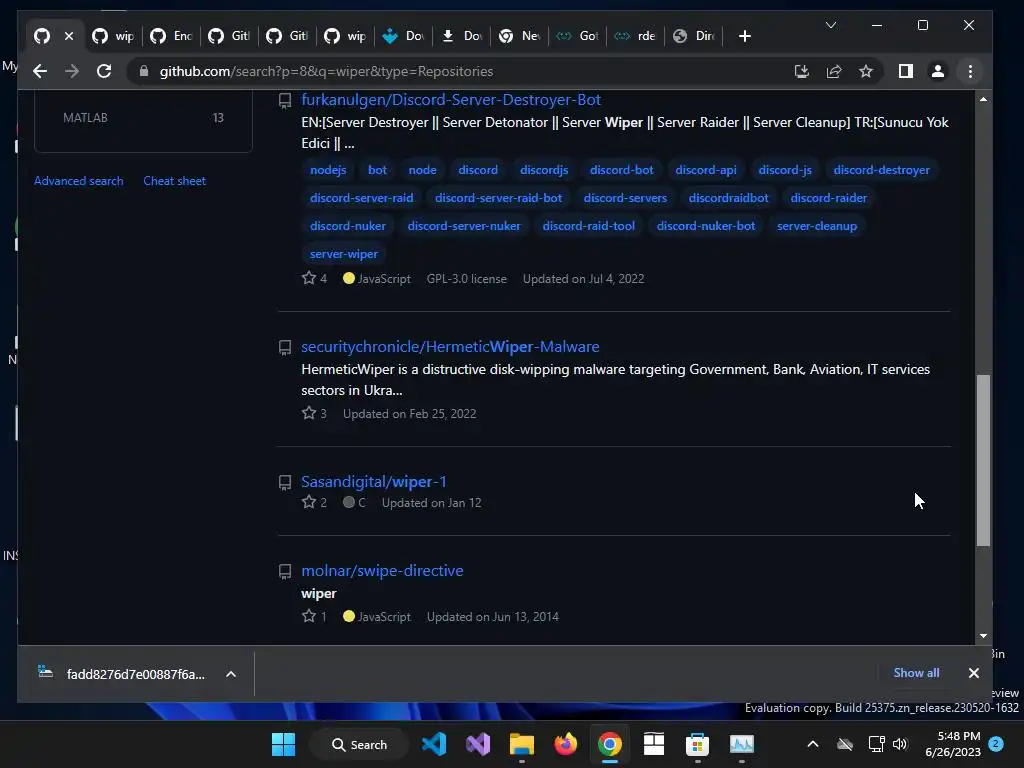Switch to the tab labeled Ne
Viewport: 1024px width, 768px height.
[519, 36]
